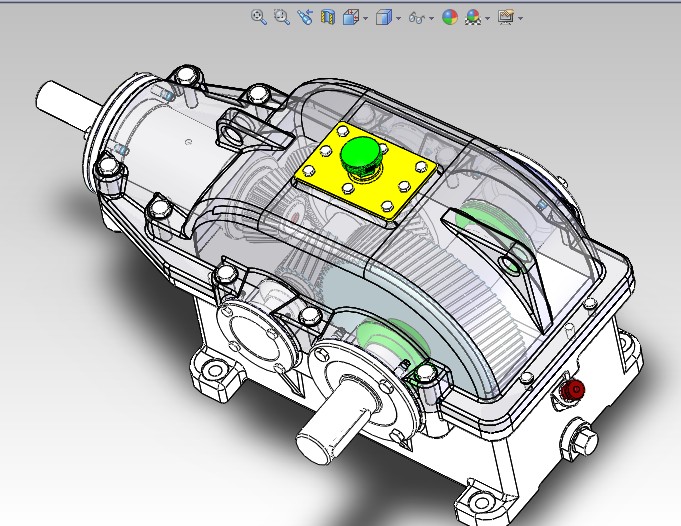Click the Zoom to Fit icon
This screenshot has width=681, height=526.
tap(258, 17)
